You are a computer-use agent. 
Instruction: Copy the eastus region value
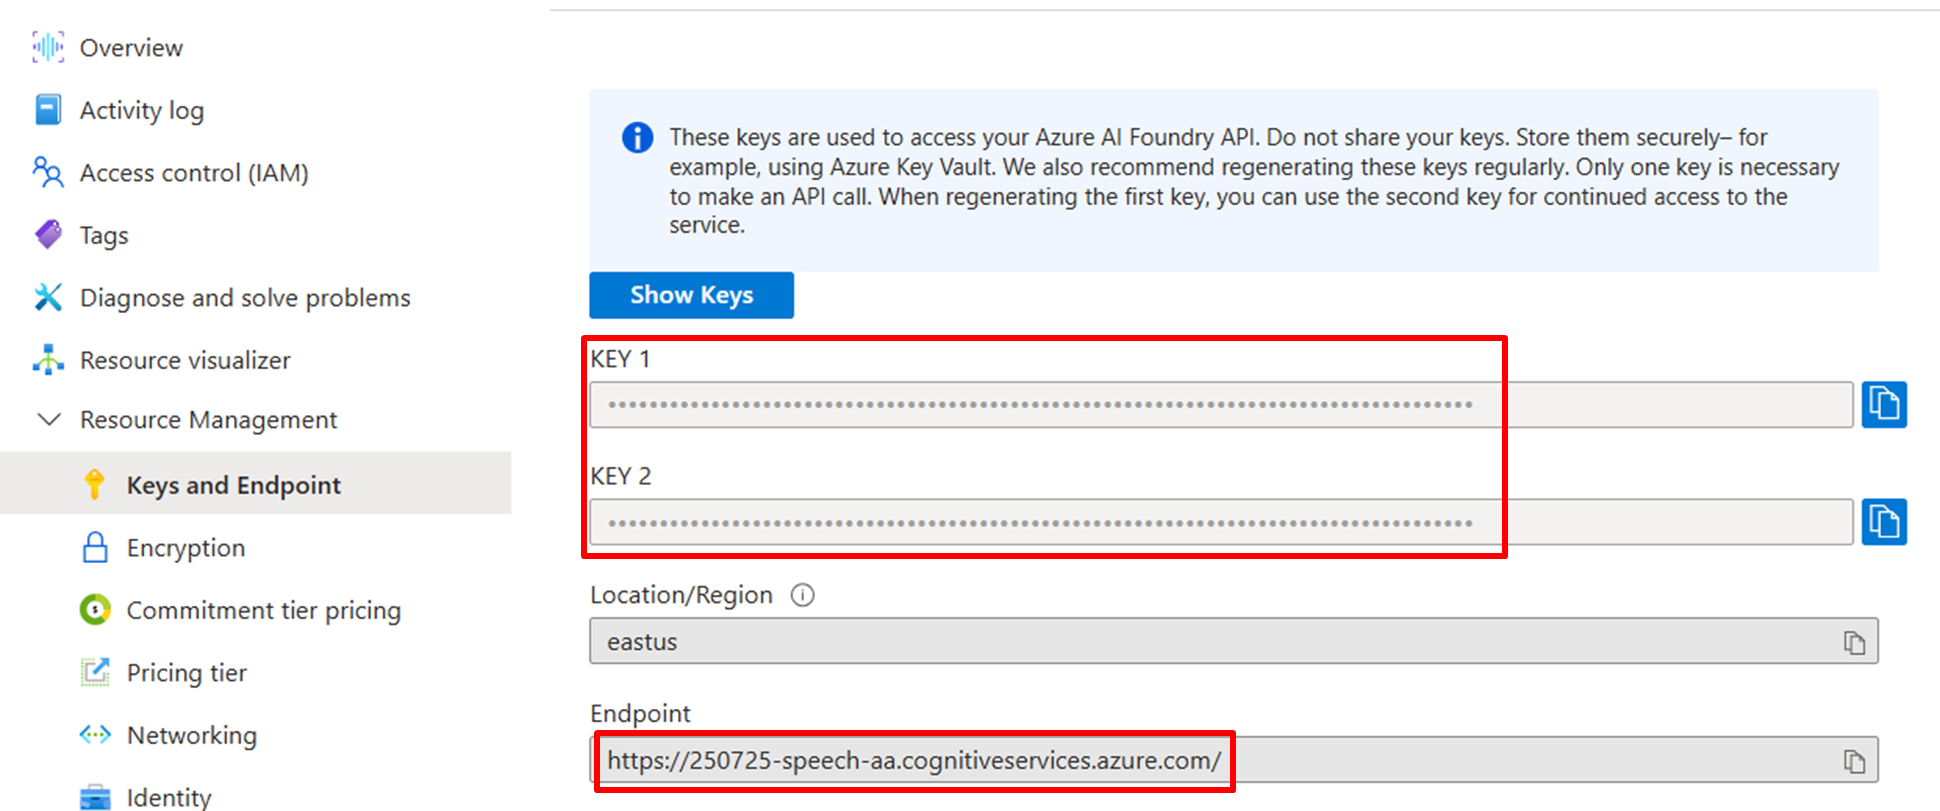pyautogui.click(x=1857, y=641)
